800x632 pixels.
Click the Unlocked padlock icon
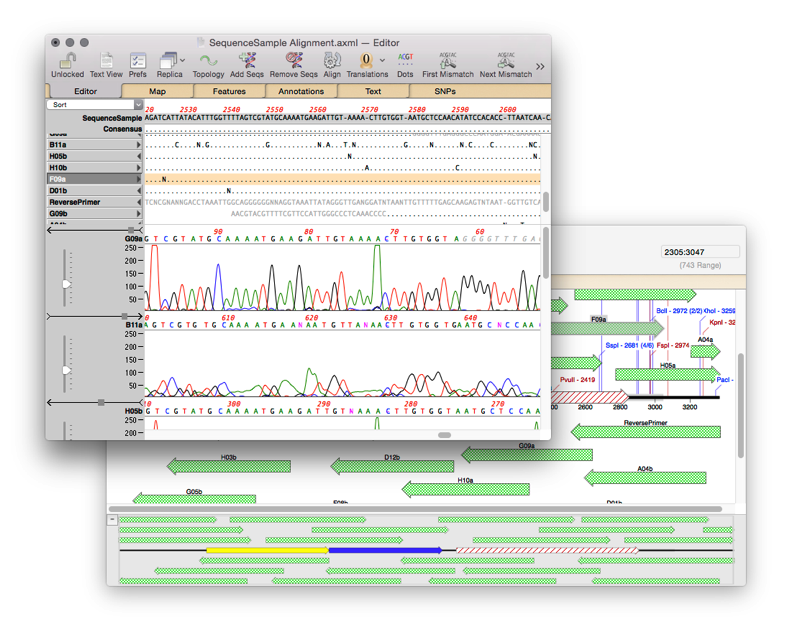point(67,62)
